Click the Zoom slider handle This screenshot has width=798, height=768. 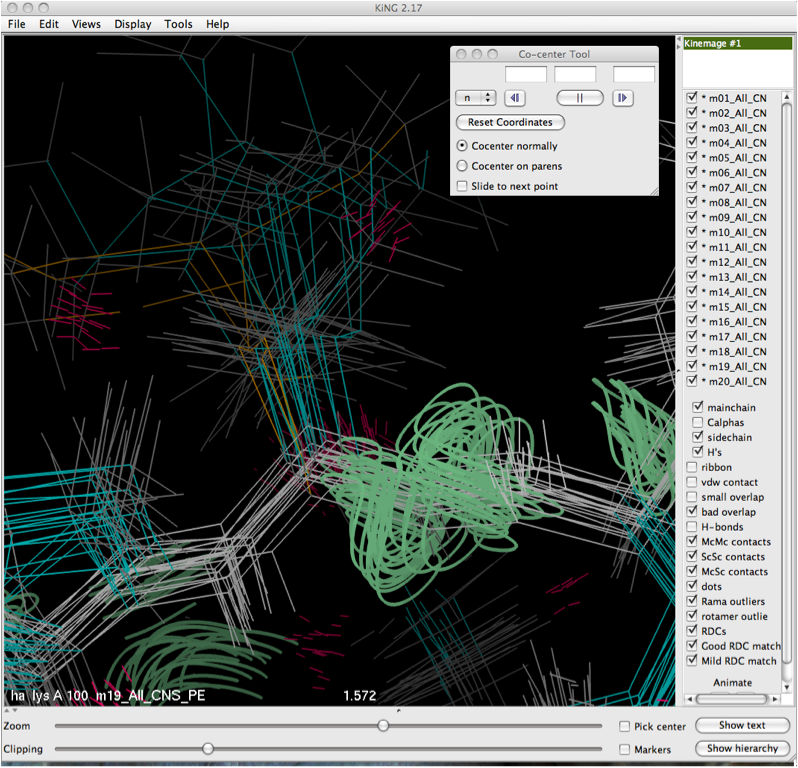[383, 726]
